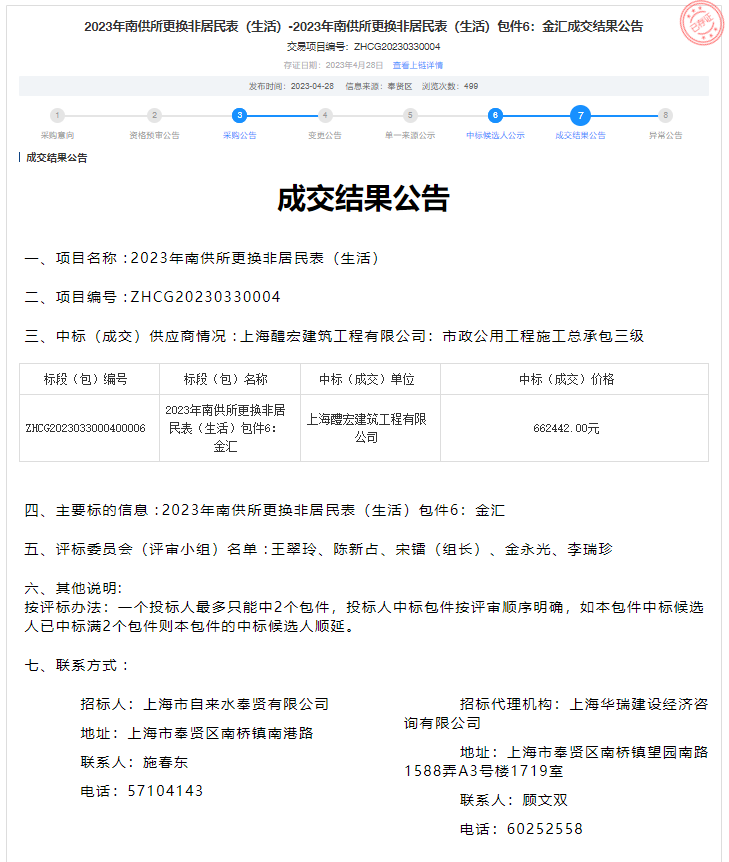Click the 662442.00元 price cell
Image resolution: width=729 pixels, height=862 pixels.
[x=566, y=428]
